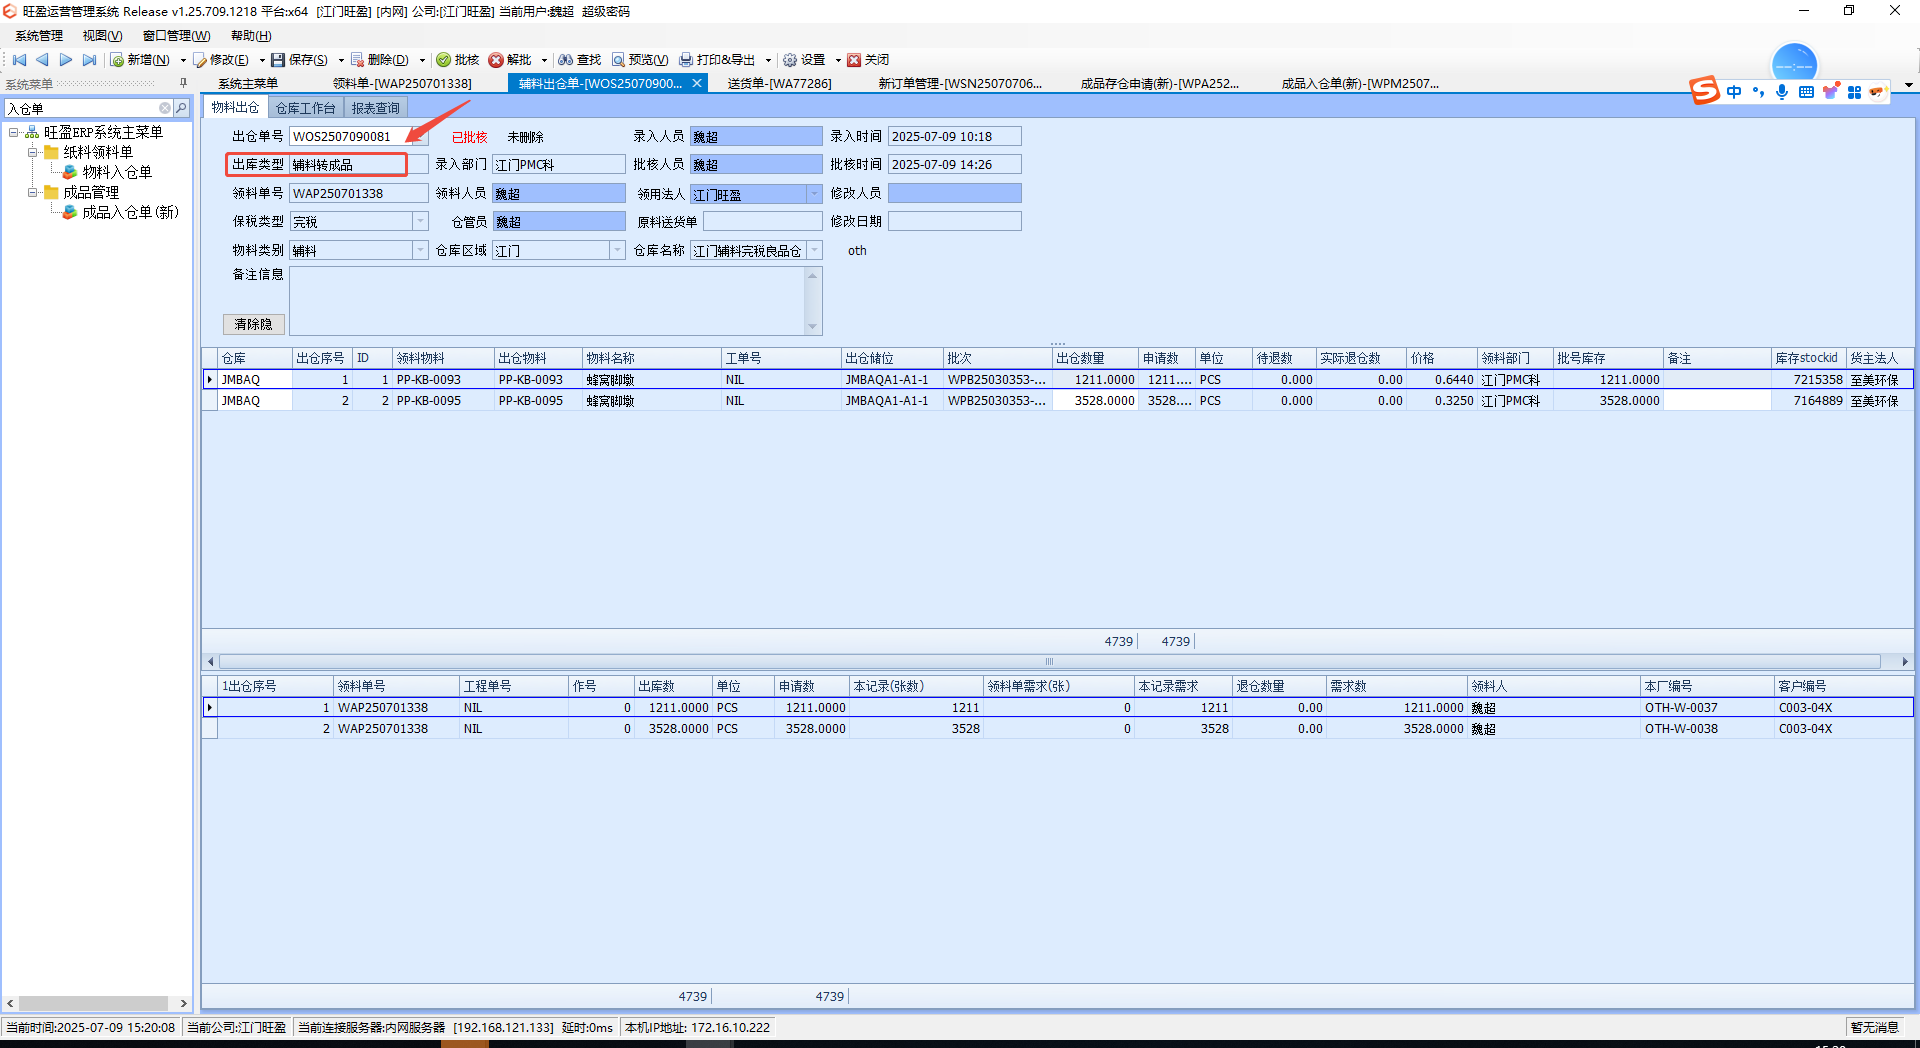Toggle Chinese/English input mode 中

[1734, 92]
